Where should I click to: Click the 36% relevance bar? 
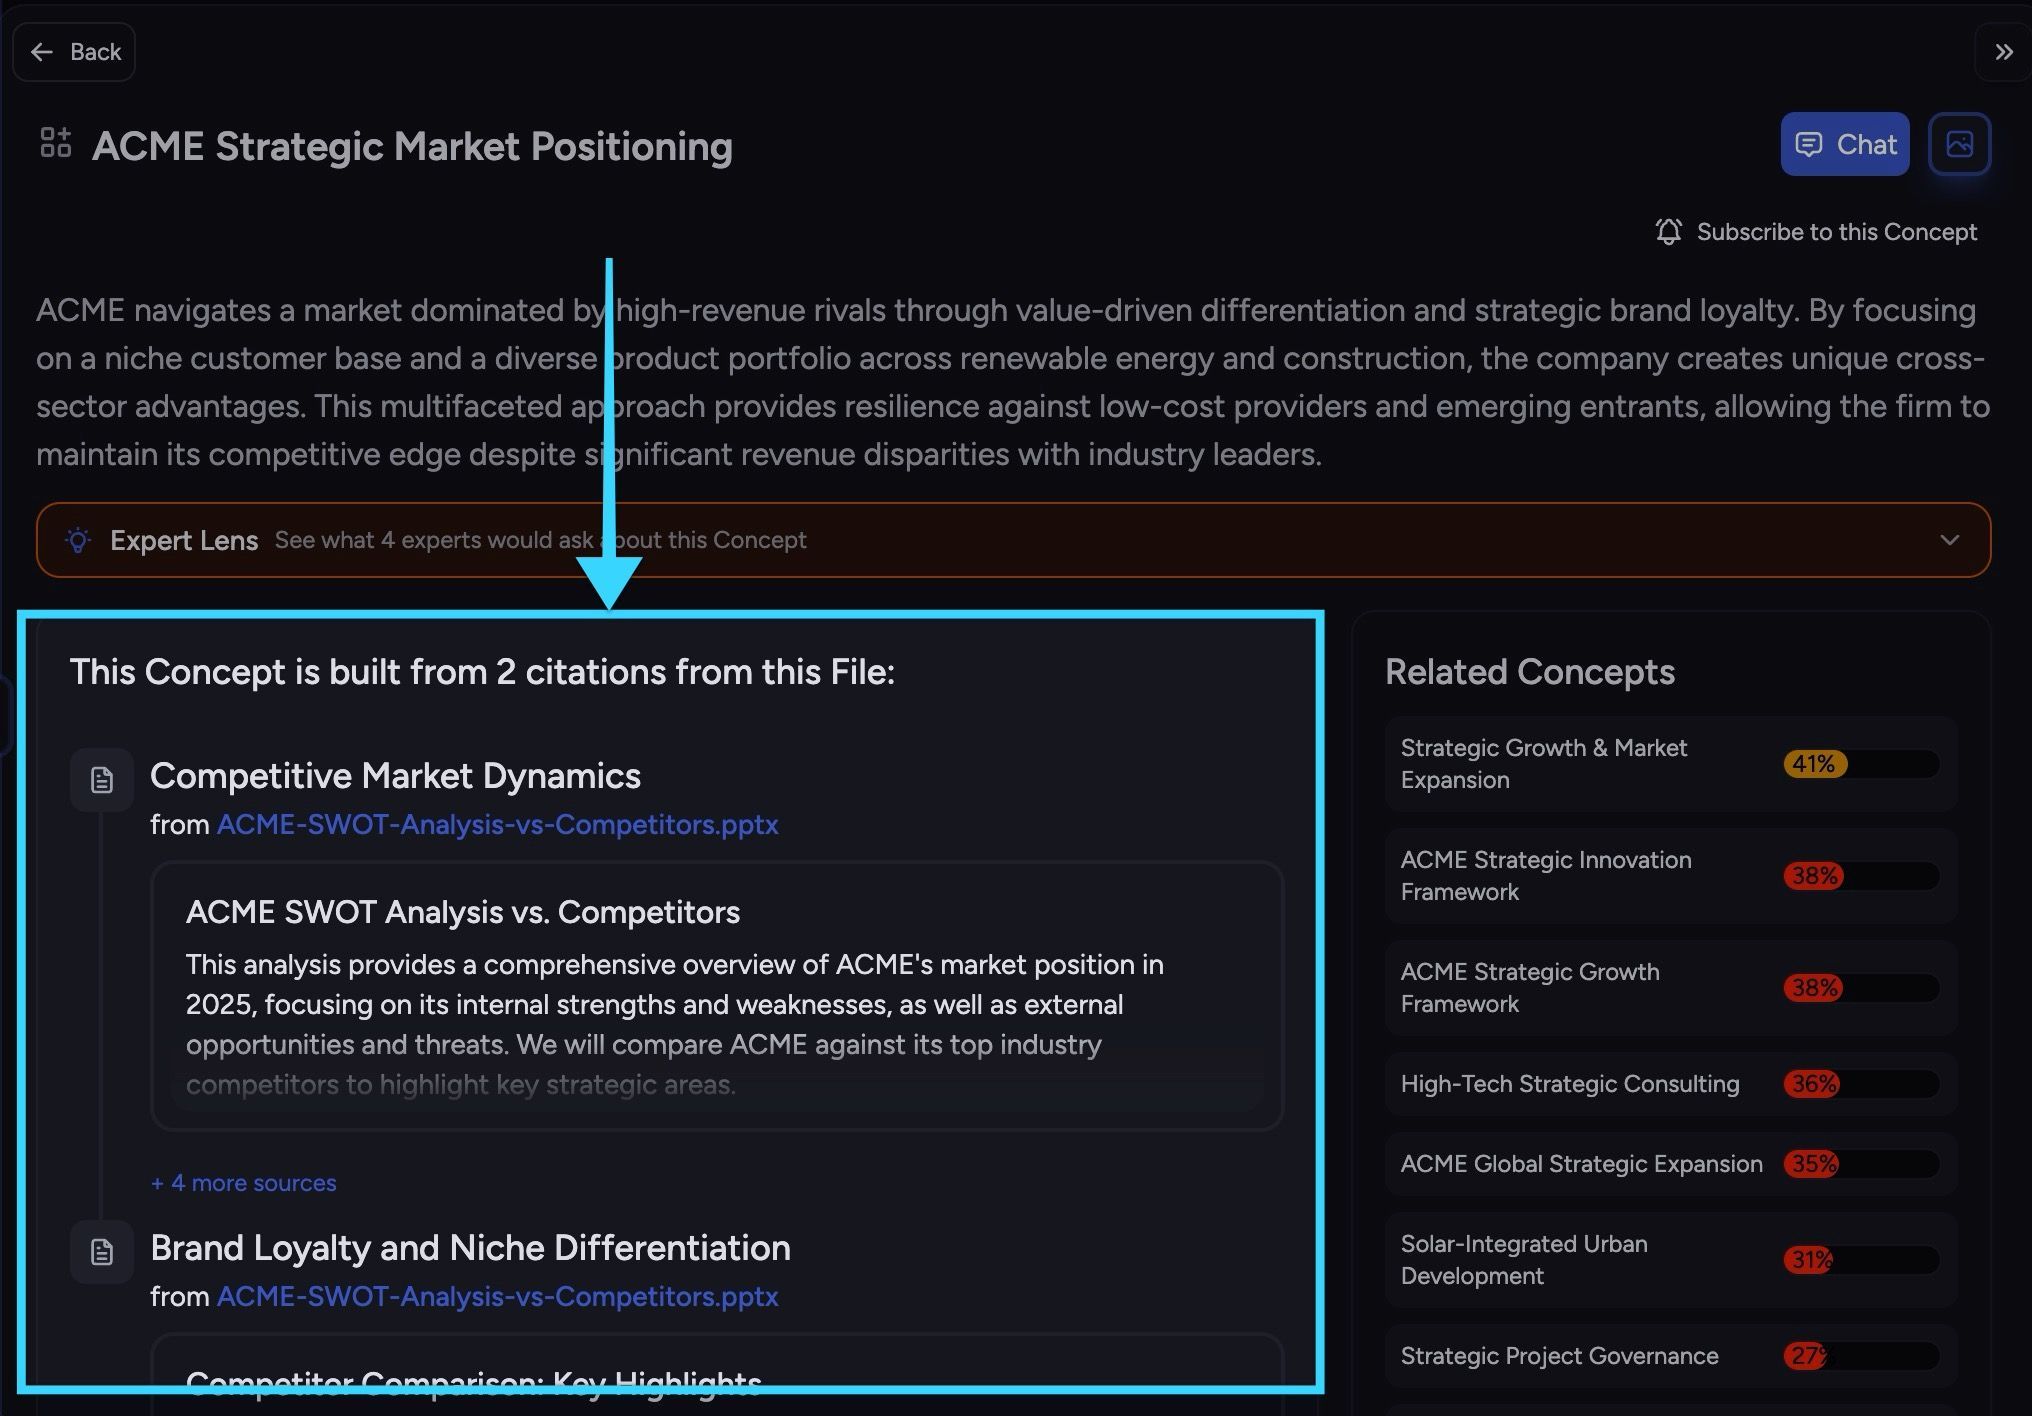click(1861, 1084)
